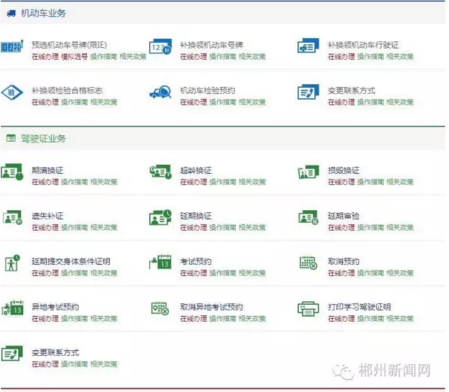Click the 延期提交身体条件证明 title text

pyautogui.click(x=71, y=262)
